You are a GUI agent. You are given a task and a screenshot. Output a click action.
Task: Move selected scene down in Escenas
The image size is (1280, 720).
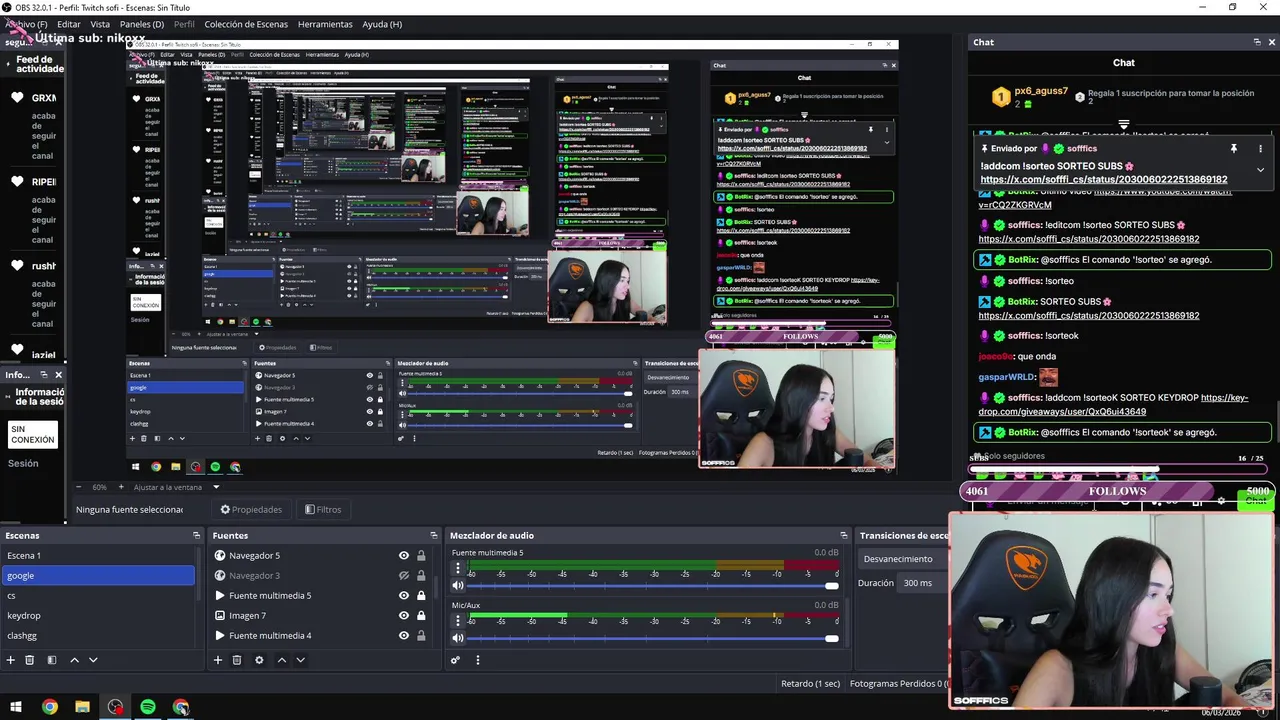pos(93,660)
